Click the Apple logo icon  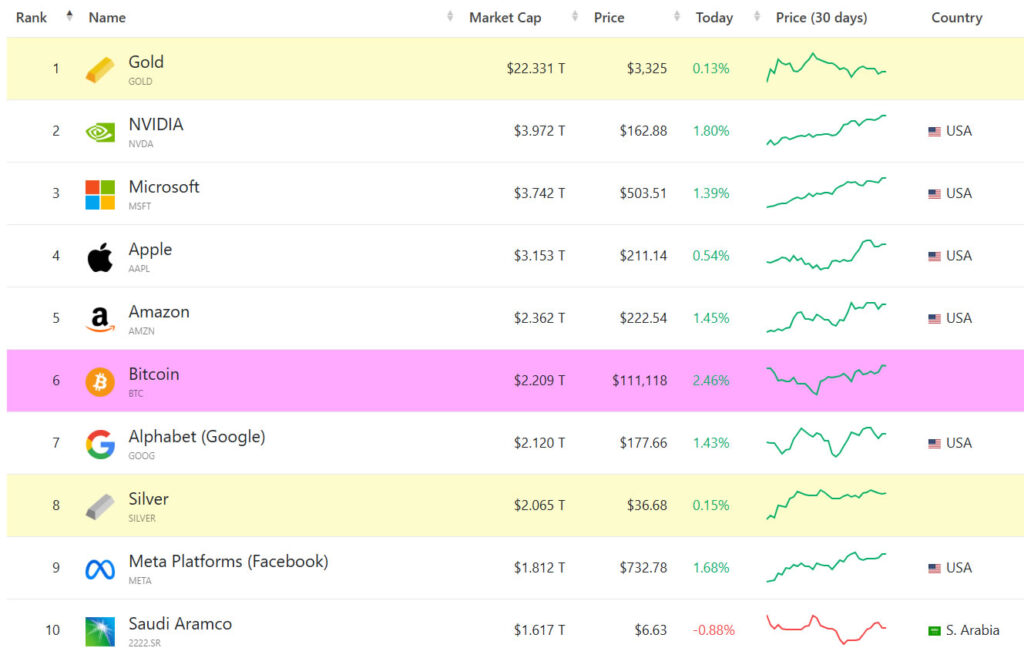click(x=100, y=256)
